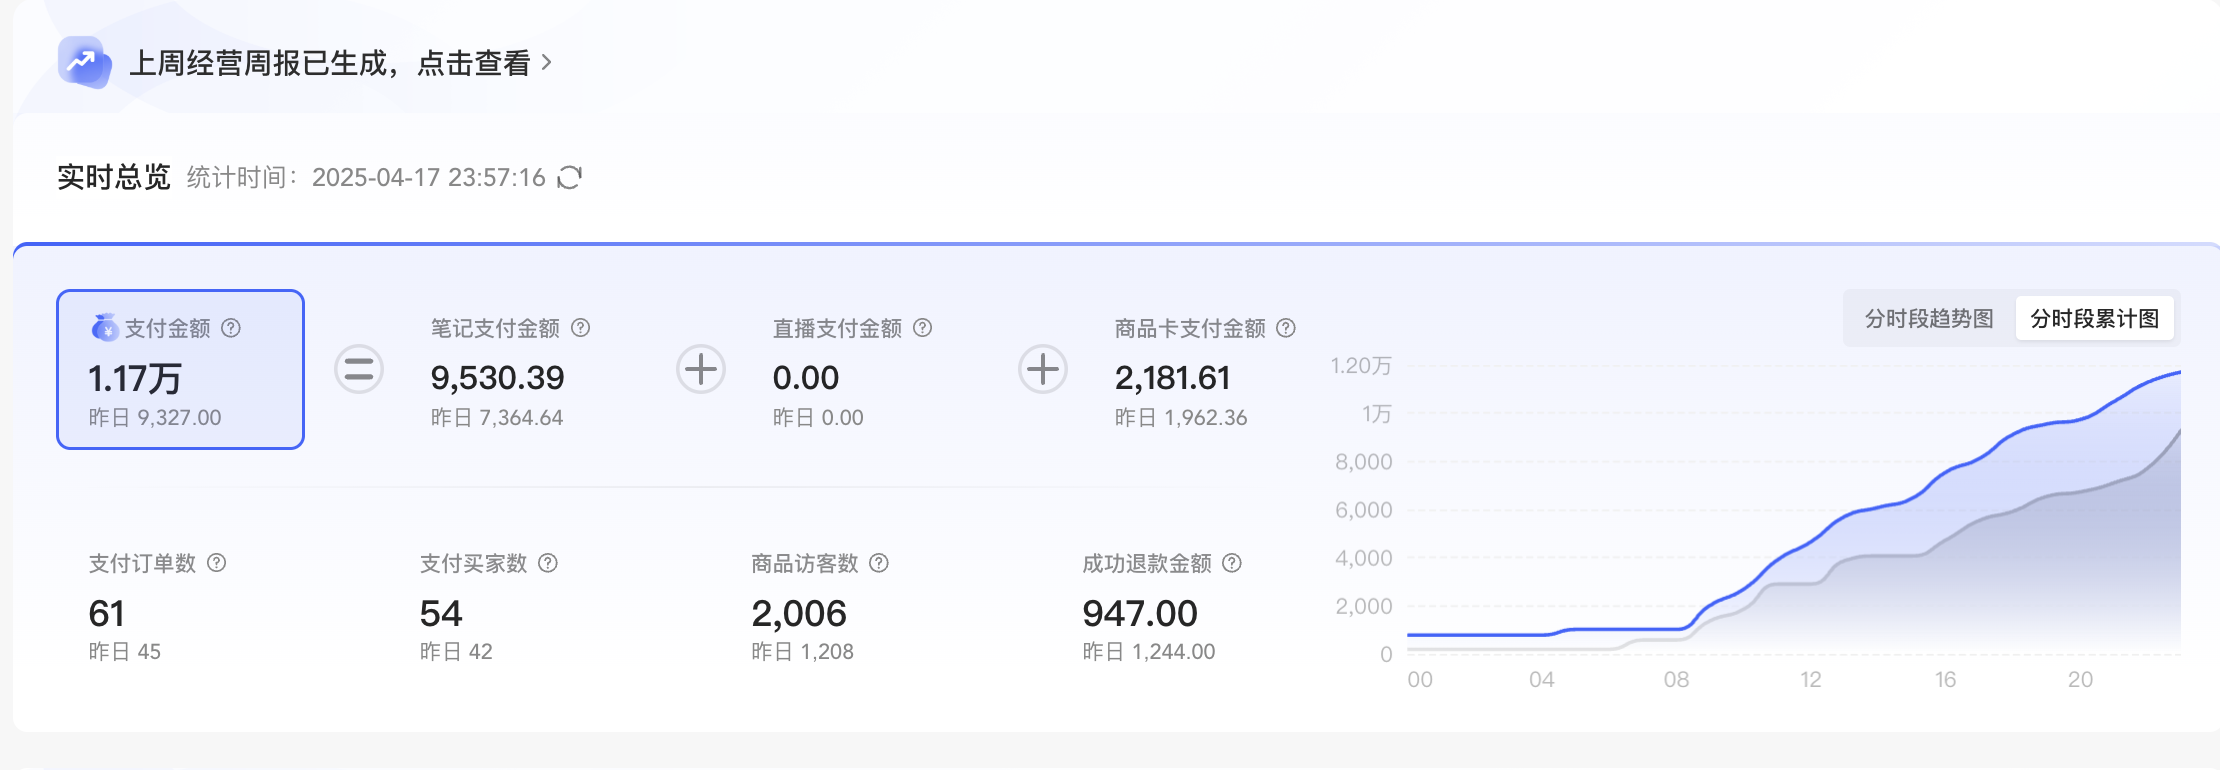Screen dimensions: 2220x770
Task: Click the refresh icon beside the statistics time
Action: pos(569,178)
